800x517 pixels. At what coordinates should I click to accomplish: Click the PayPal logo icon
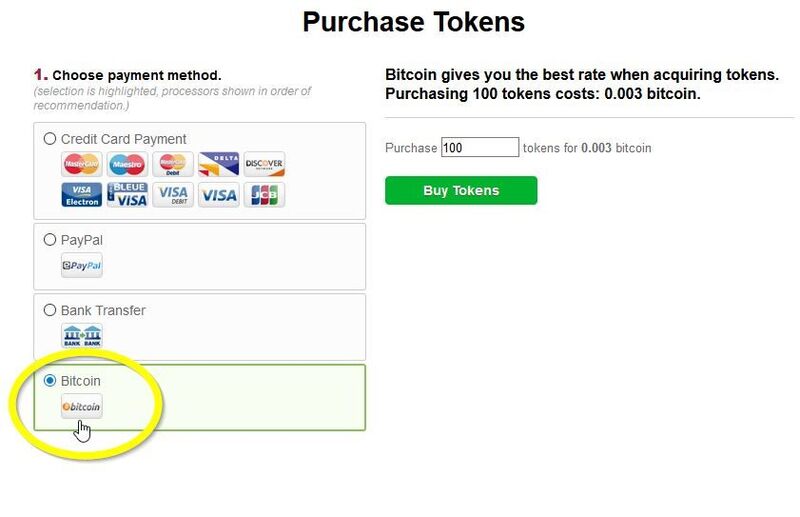point(82,265)
